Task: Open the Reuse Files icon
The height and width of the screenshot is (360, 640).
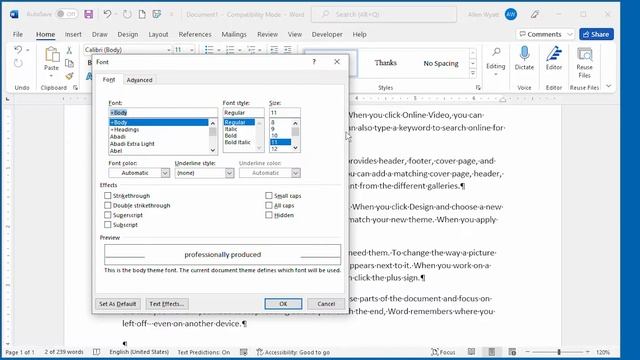Action: pos(584,55)
